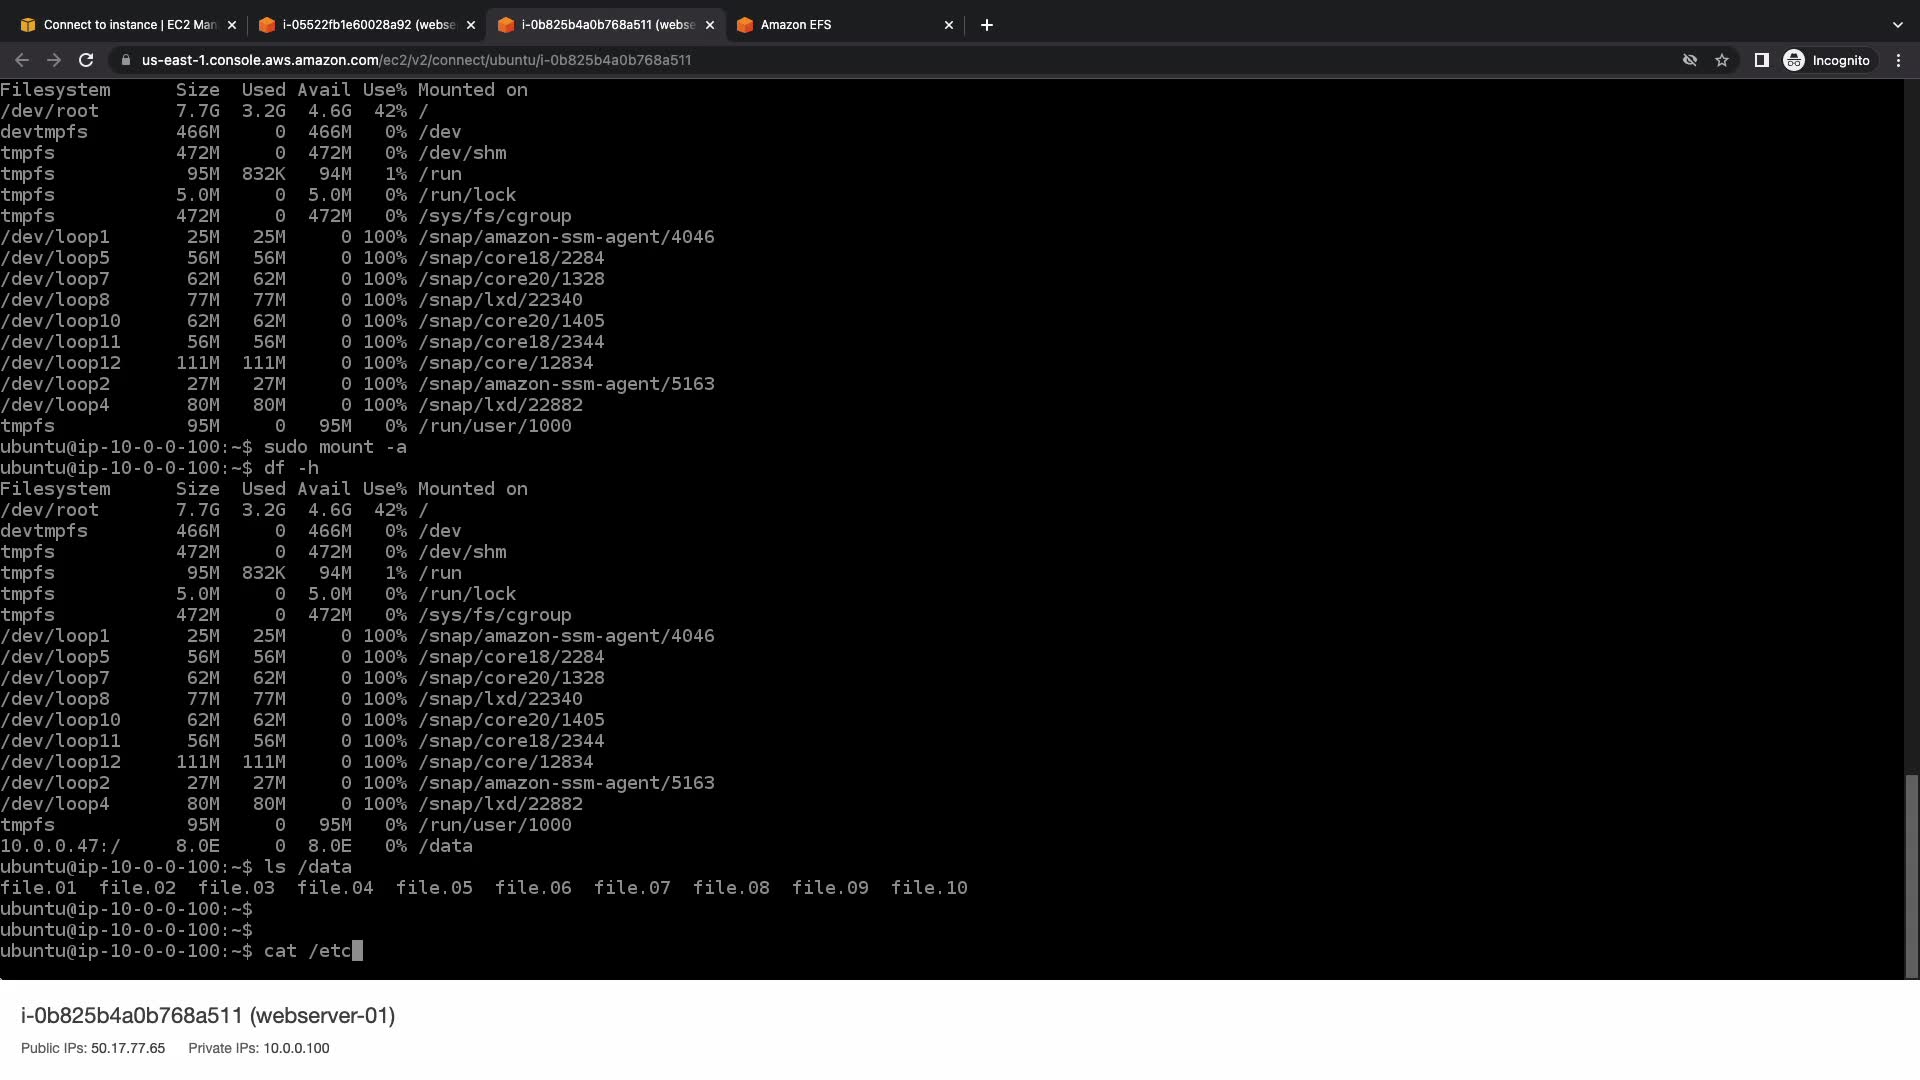The width and height of the screenshot is (1920, 1080).
Task: Open the side panel icon
Action: 1762,60
